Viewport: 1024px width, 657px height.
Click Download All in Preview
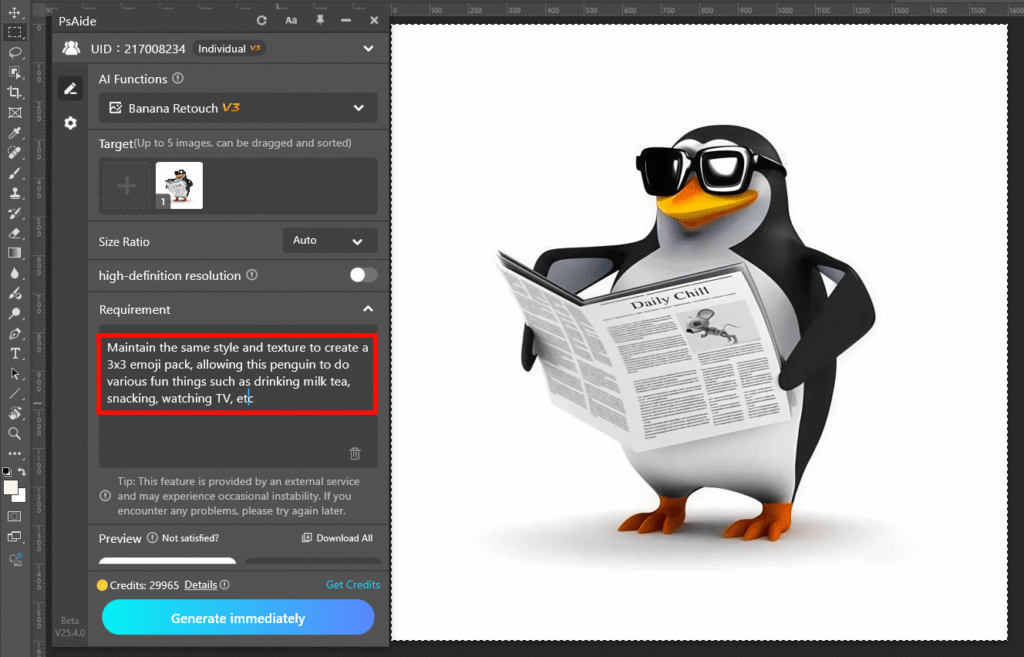[337, 538]
